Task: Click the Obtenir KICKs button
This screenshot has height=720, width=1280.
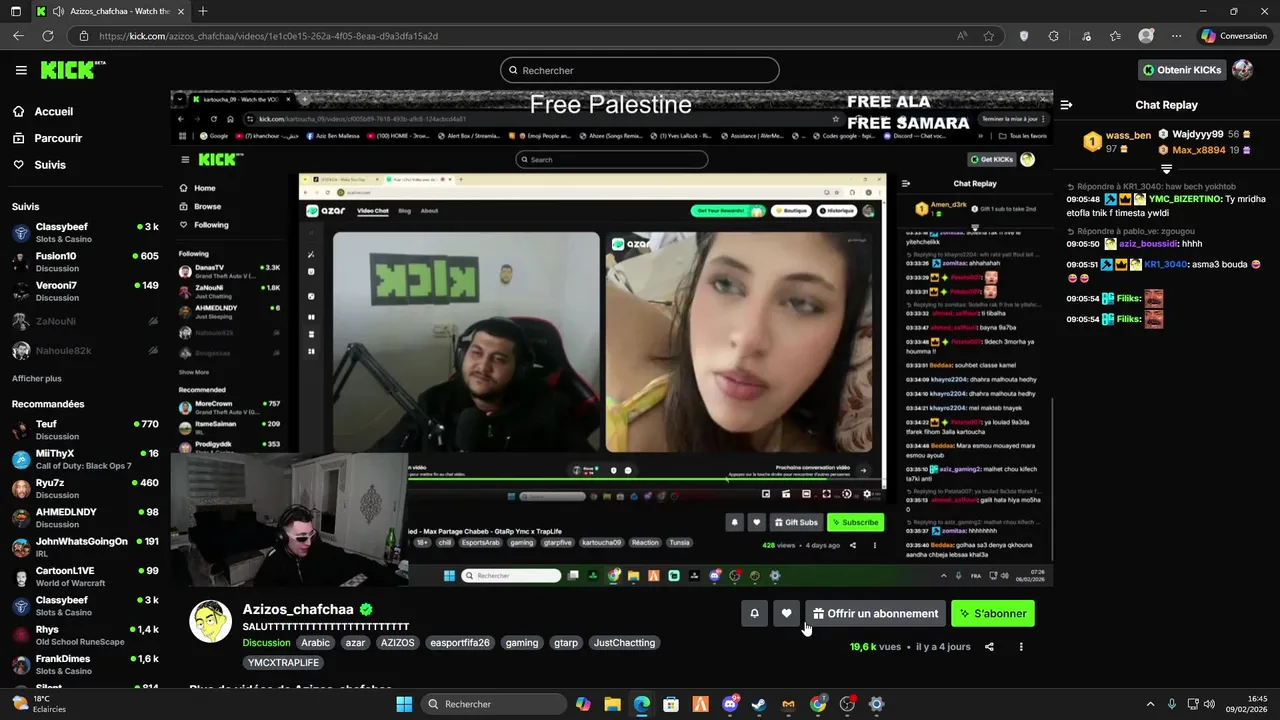Action: [x=1182, y=70]
